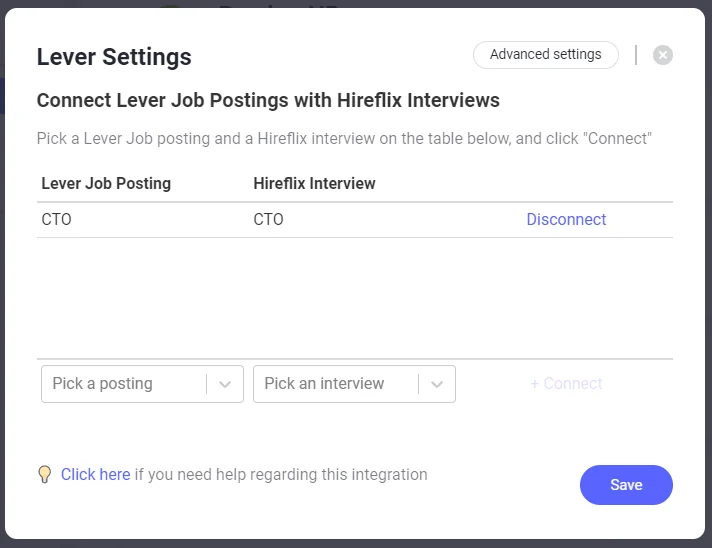
Task: Click the Hireflix Interview column header
Action: tap(314, 183)
